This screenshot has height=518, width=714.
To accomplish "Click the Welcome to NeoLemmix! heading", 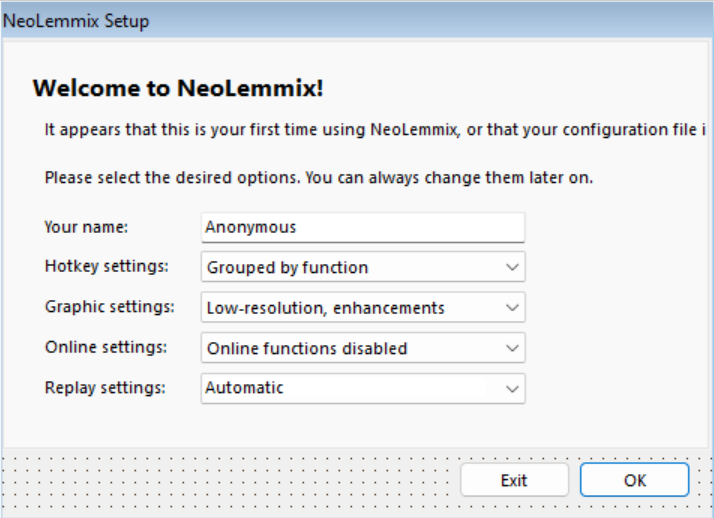I will tap(178, 88).
